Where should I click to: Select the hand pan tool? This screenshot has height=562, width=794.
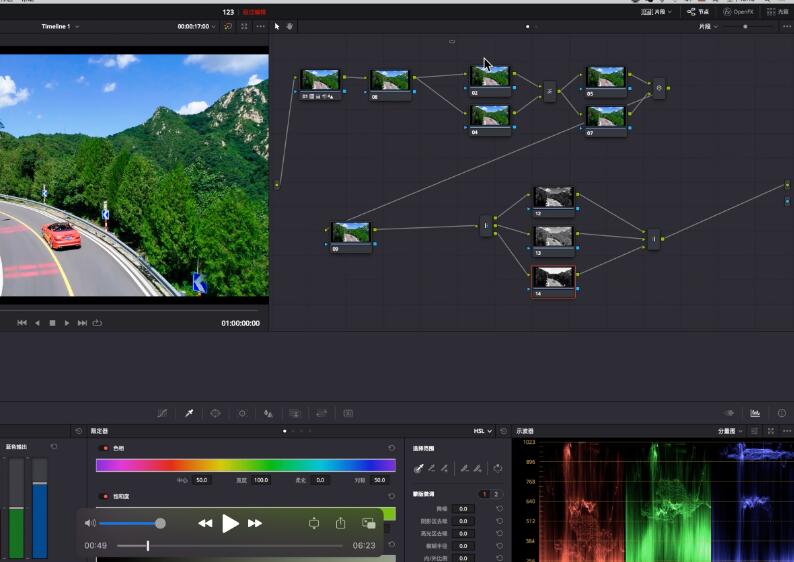coord(290,26)
